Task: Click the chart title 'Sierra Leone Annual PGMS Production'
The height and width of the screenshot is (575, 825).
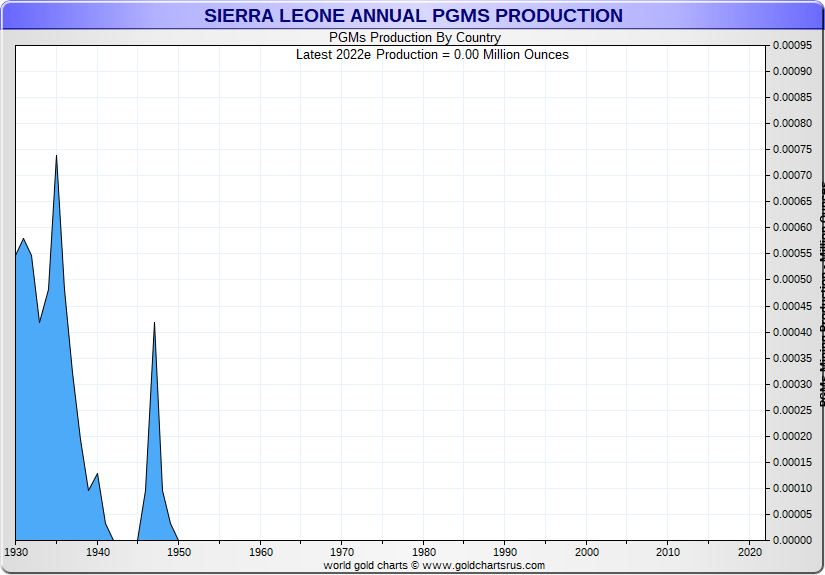Action: pos(413,16)
